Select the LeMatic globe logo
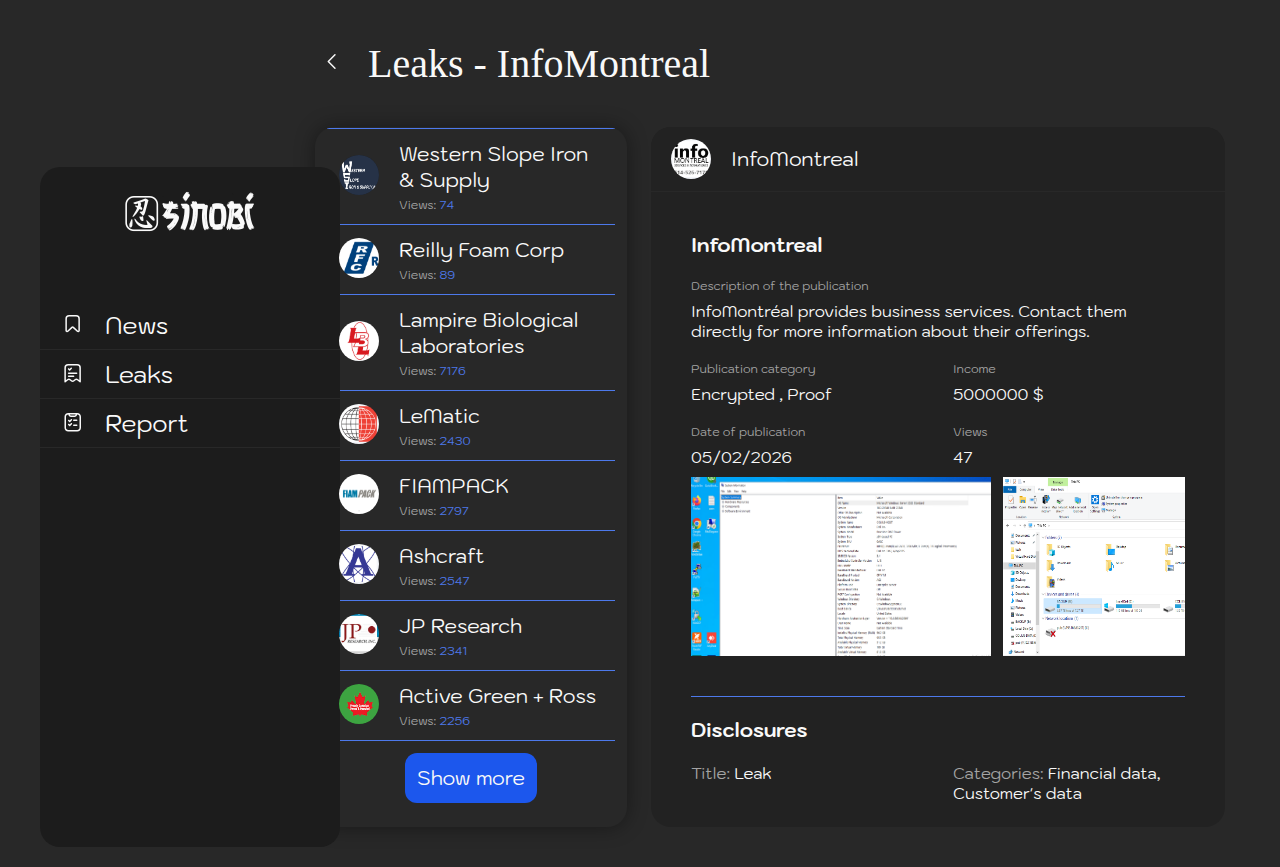Screen dimensions: 1280x867 [359, 424]
